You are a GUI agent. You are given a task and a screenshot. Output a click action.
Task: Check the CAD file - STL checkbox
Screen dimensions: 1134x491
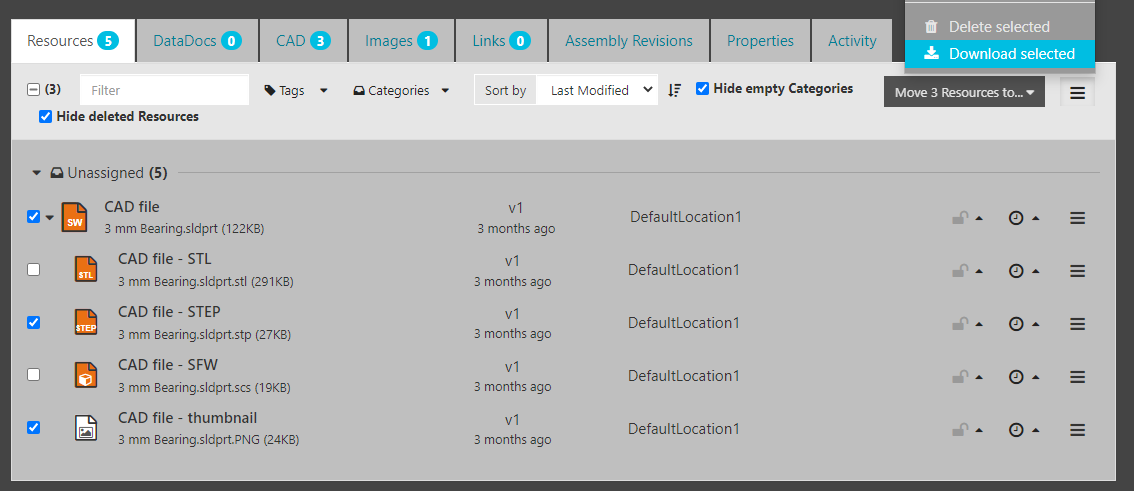[x=33, y=270]
